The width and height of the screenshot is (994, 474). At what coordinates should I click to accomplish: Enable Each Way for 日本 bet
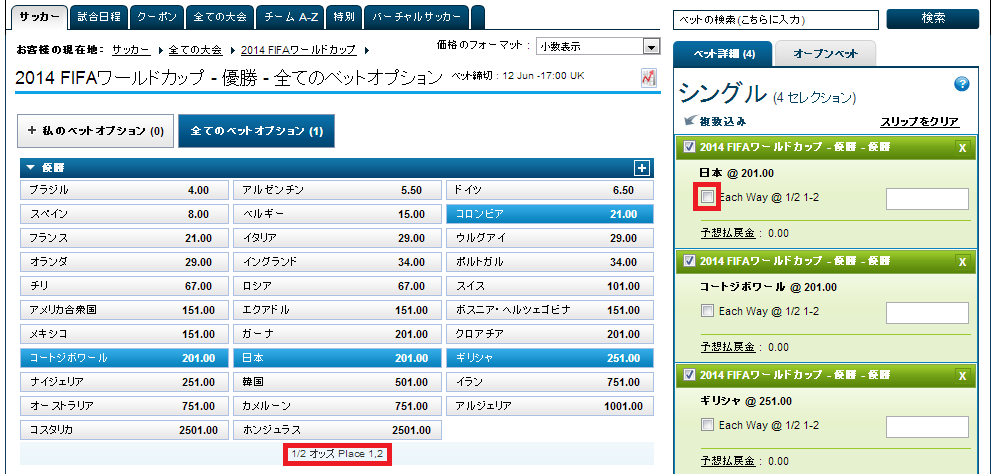pos(707,197)
